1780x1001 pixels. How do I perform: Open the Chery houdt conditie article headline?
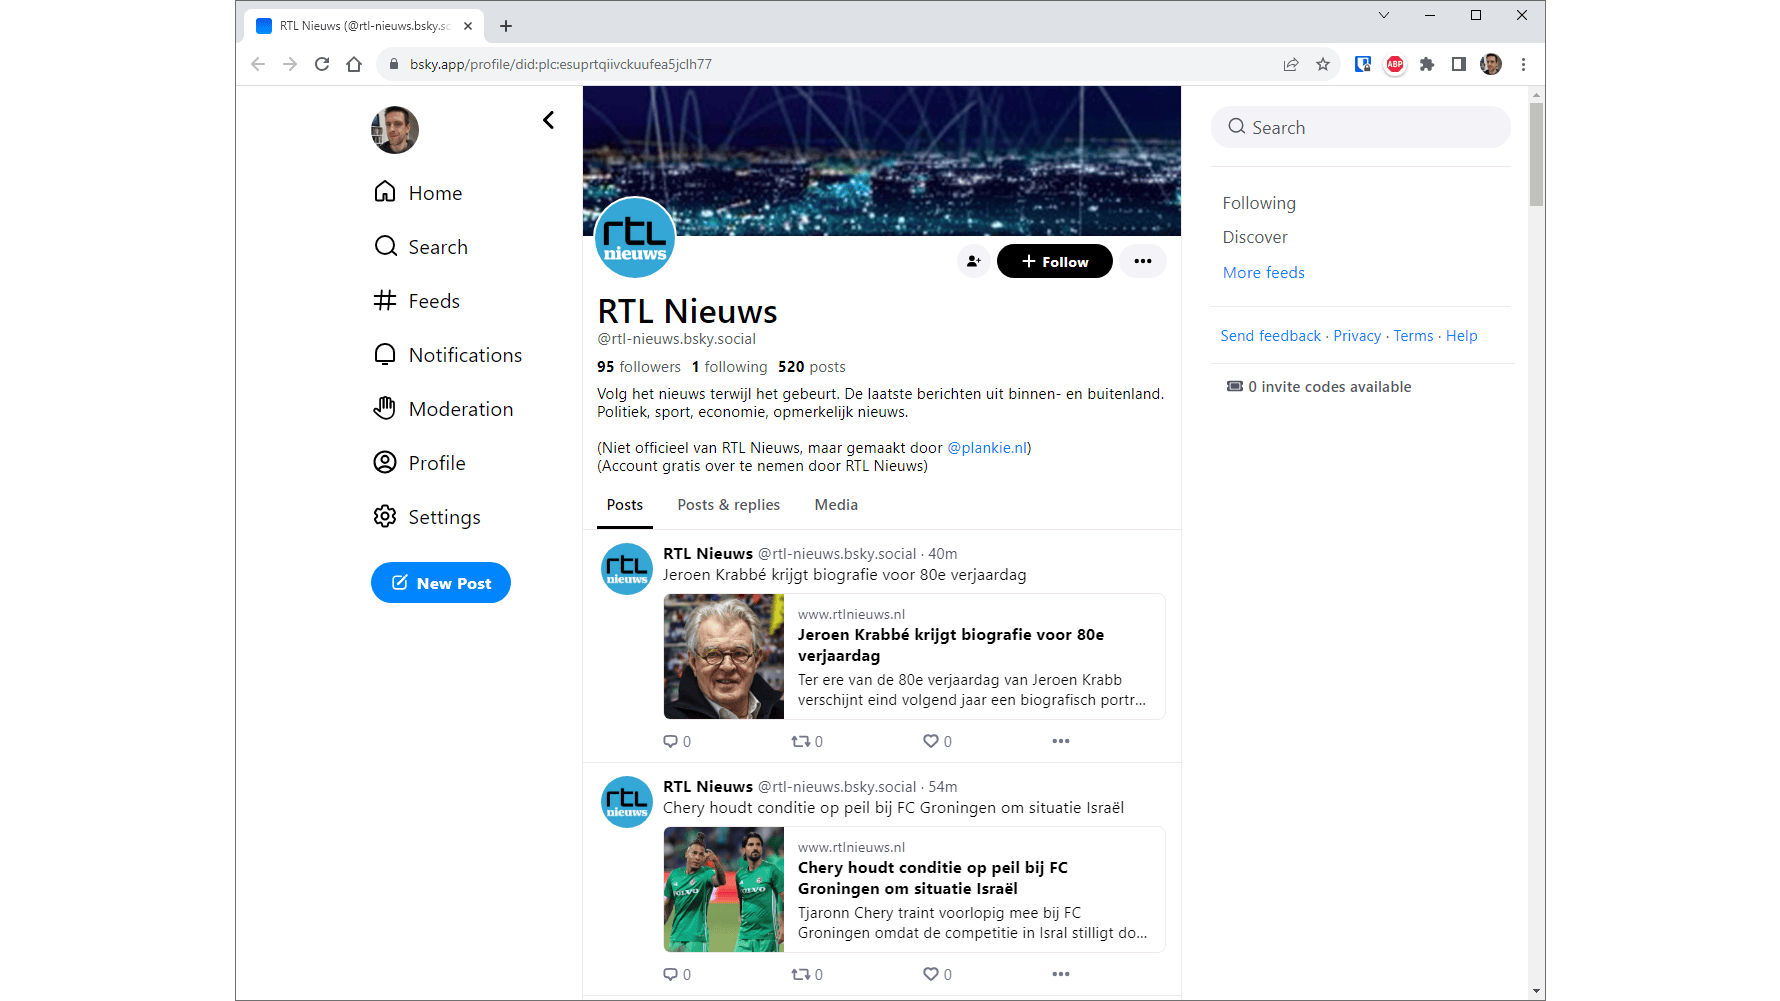click(x=933, y=878)
